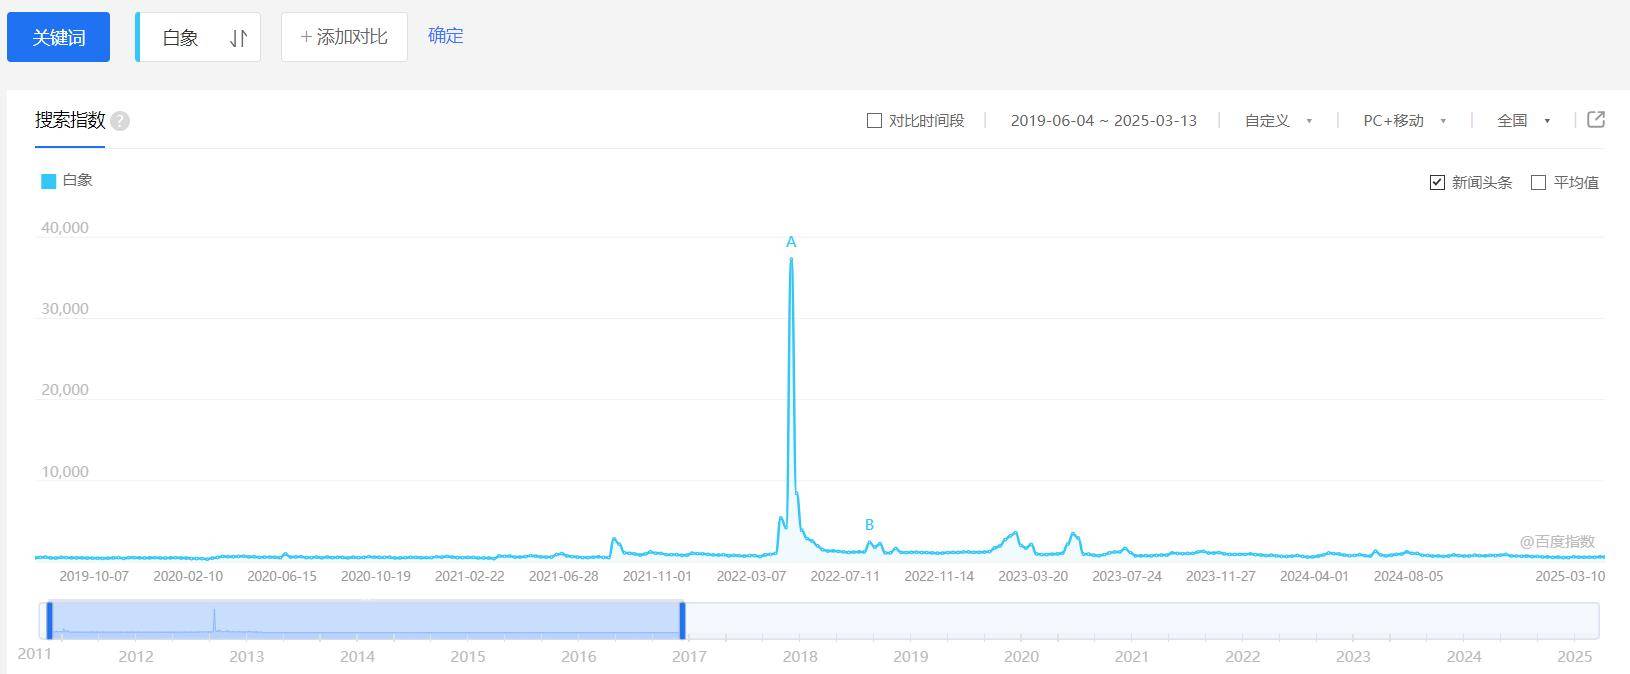
Task: Click the swap arrows icon beside 白象
Action: (238, 38)
